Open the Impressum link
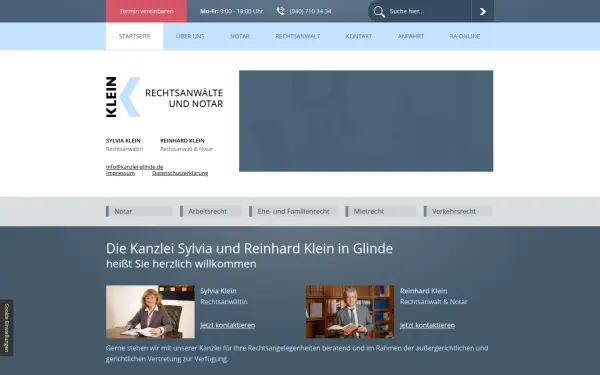This screenshot has height=375, width=600. pyautogui.click(x=120, y=173)
